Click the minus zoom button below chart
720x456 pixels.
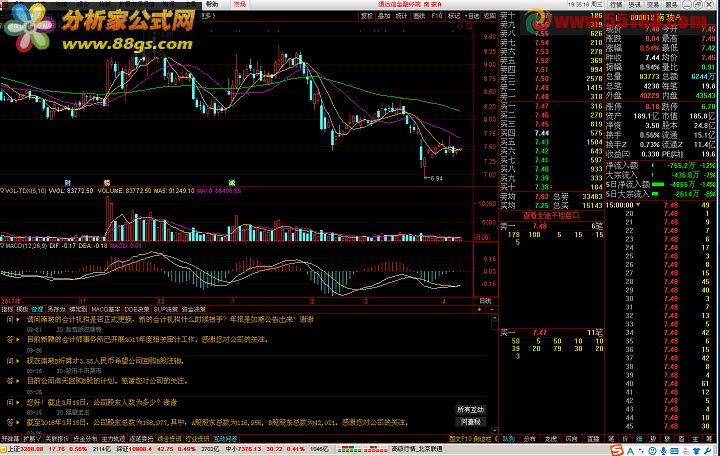[x=492, y=310]
